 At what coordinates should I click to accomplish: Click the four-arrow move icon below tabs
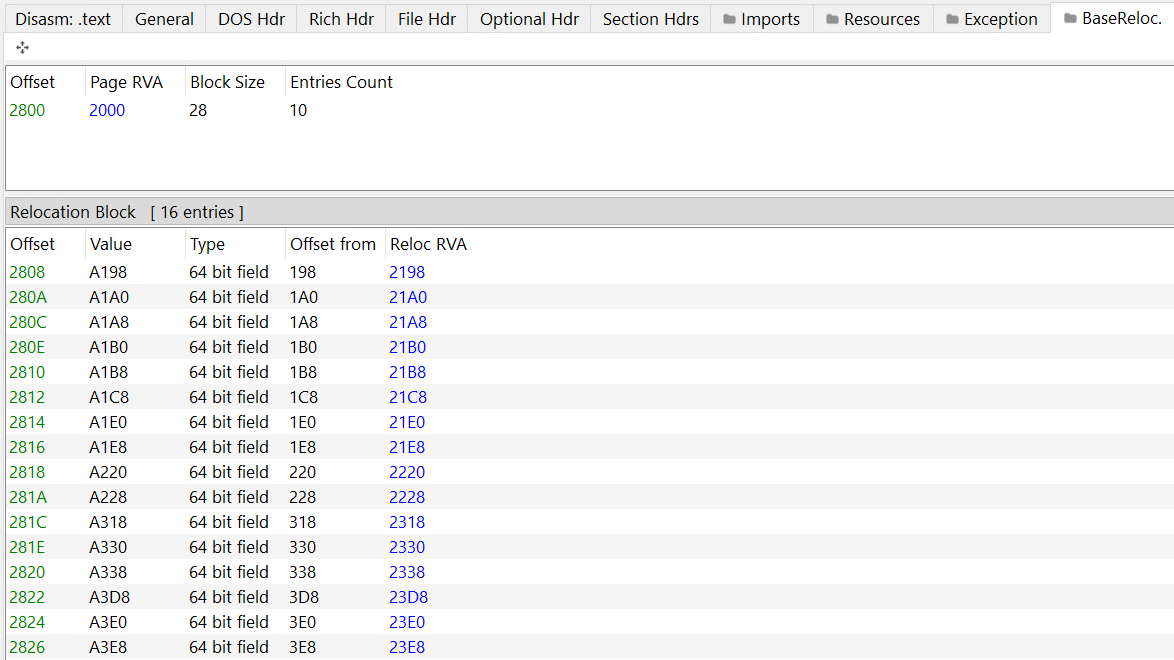pyautogui.click(x=22, y=48)
